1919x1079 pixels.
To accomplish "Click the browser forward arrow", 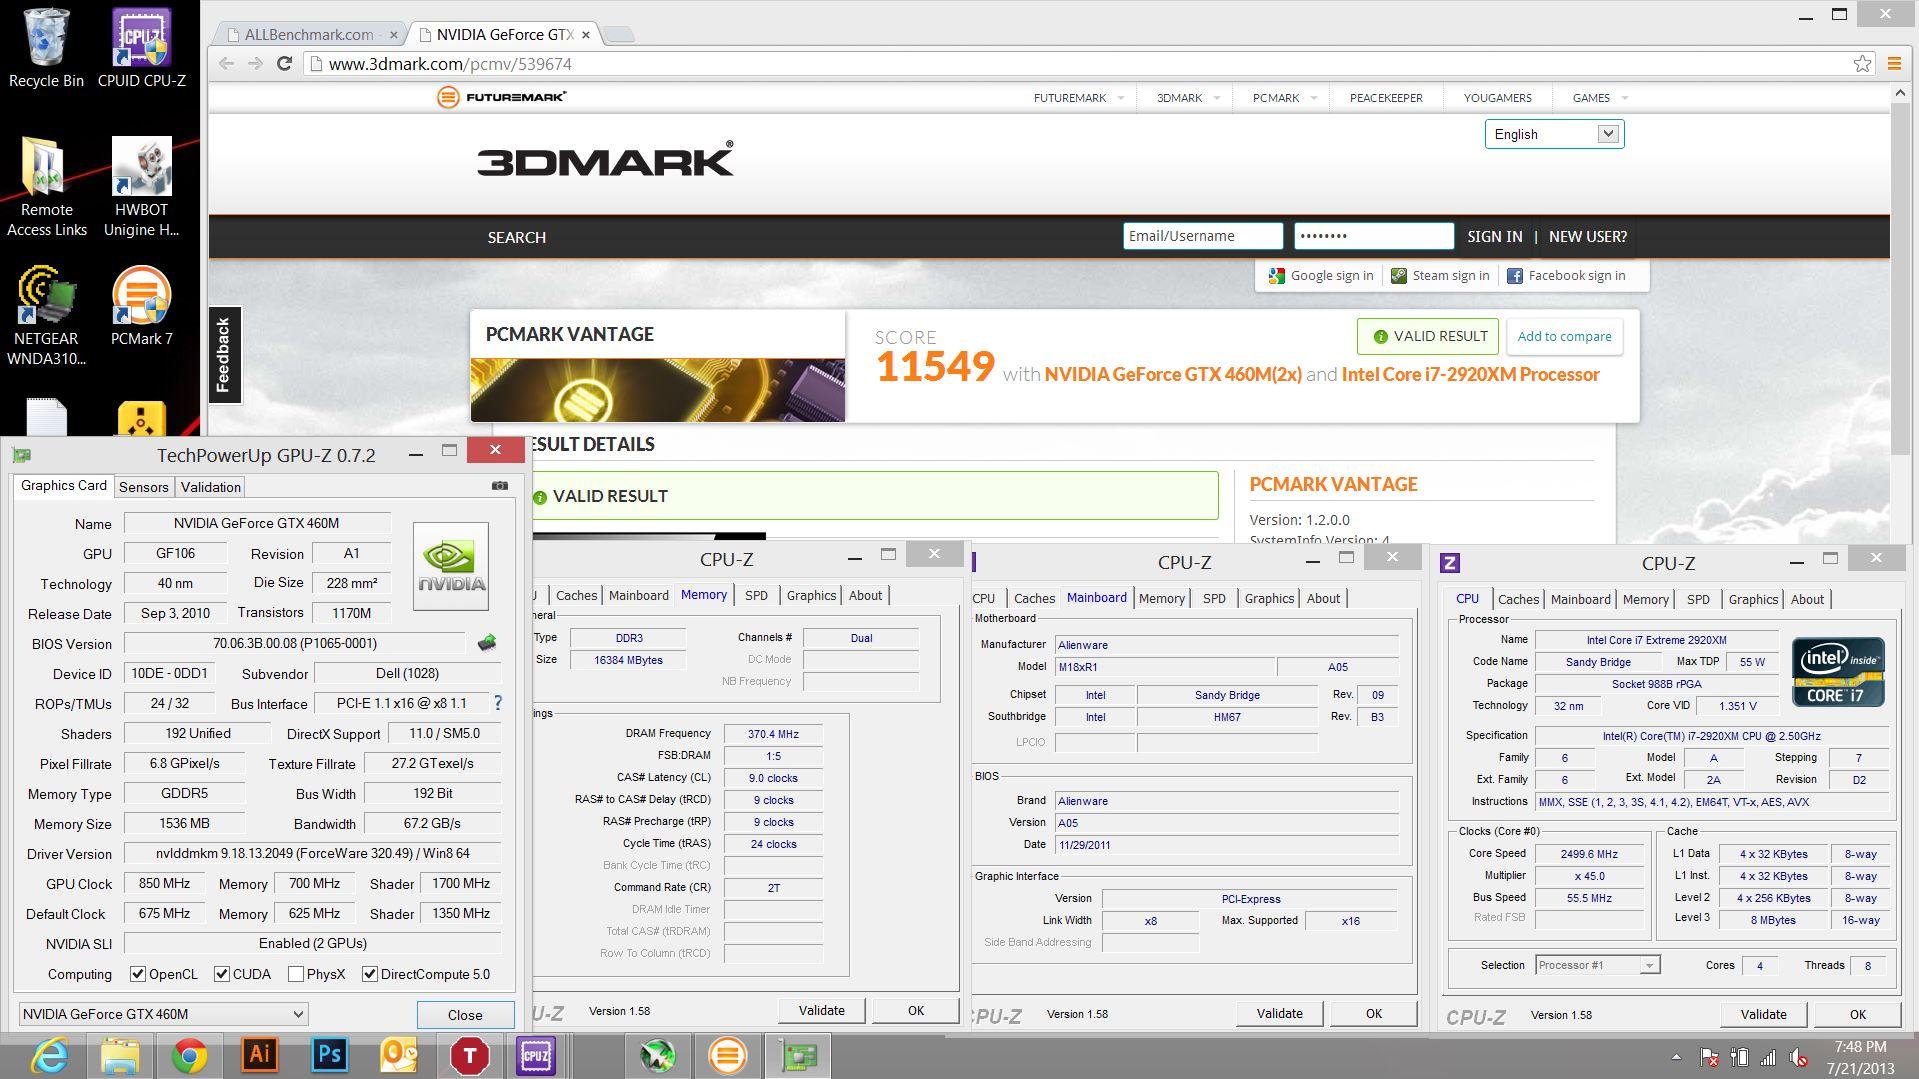I will point(256,64).
